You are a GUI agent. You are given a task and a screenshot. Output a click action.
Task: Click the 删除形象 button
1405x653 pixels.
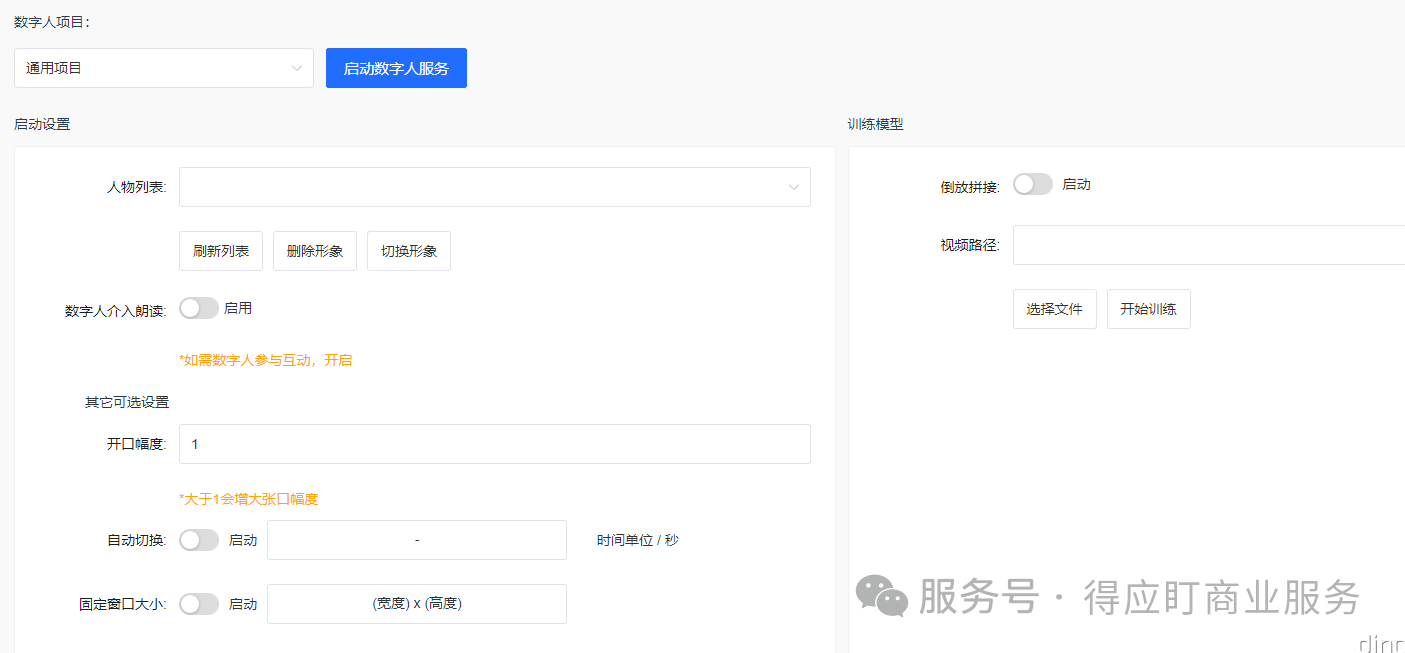[x=314, y=250]
